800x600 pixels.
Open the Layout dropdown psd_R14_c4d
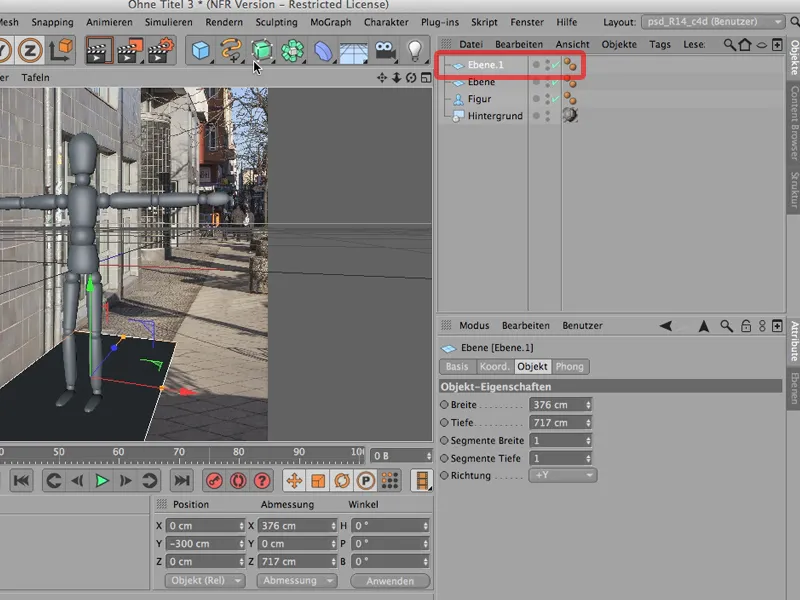coord(713,22)
